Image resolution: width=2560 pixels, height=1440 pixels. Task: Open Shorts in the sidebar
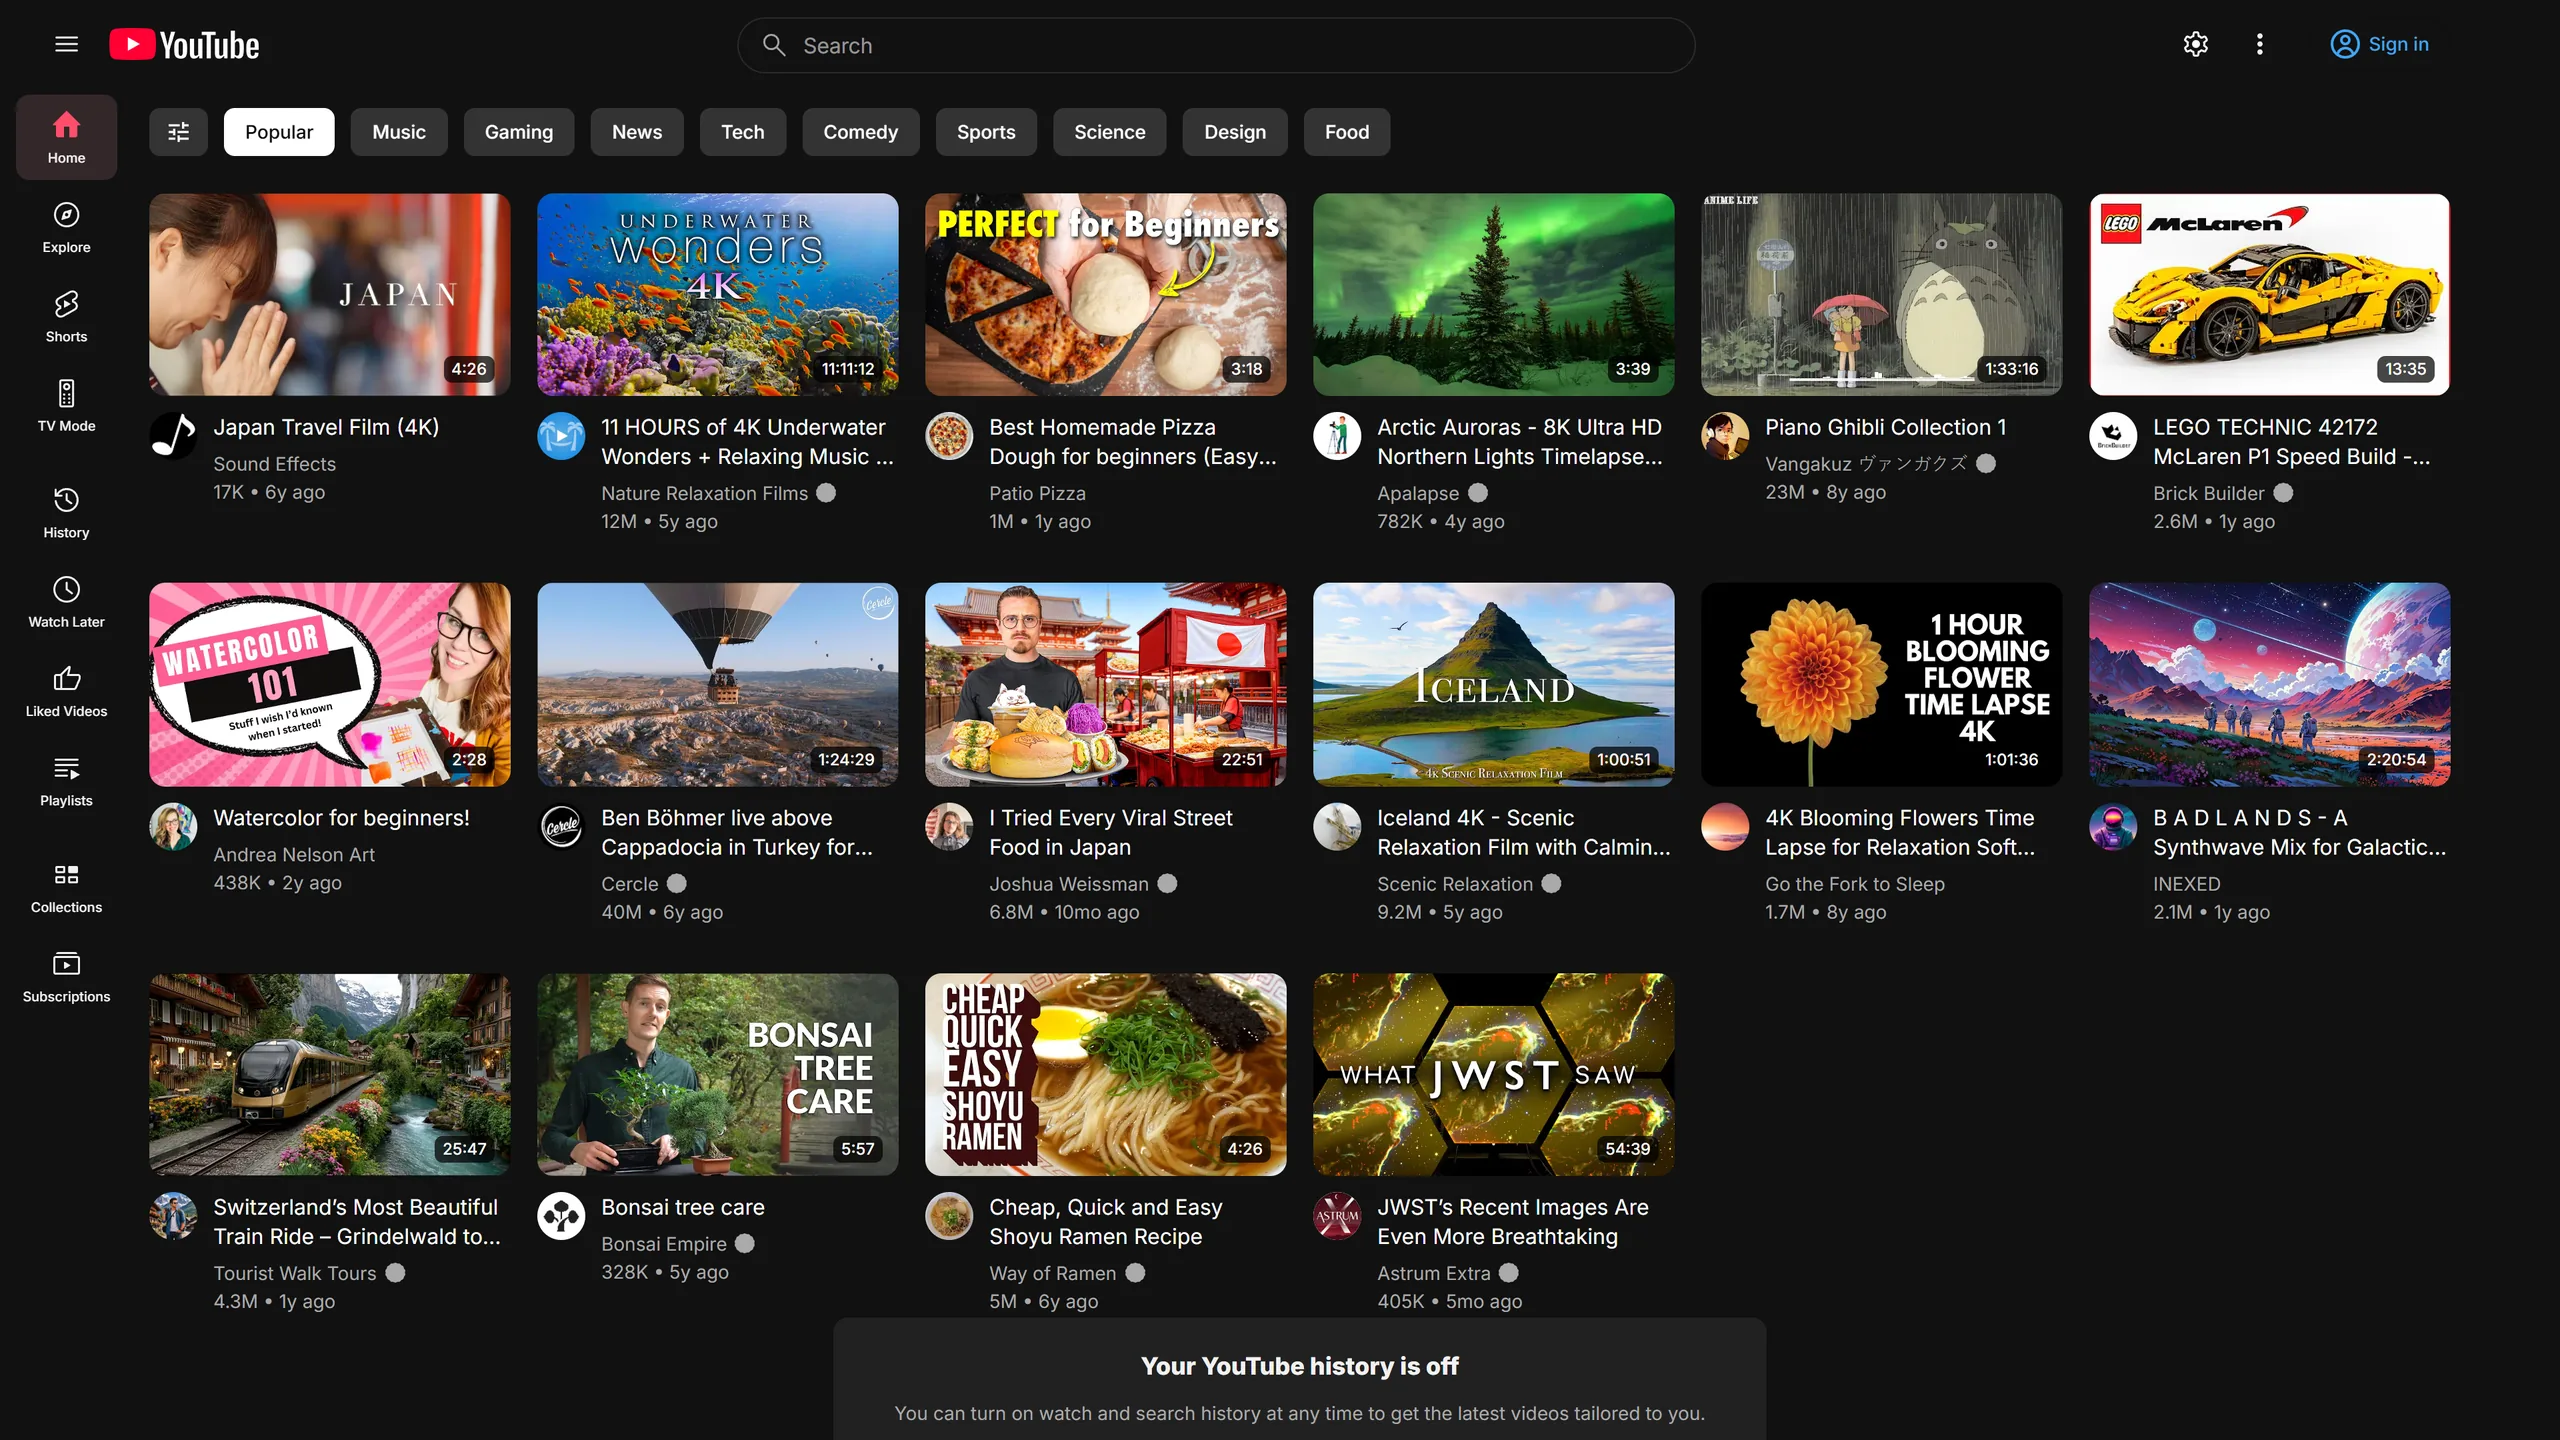click(66, 316)
